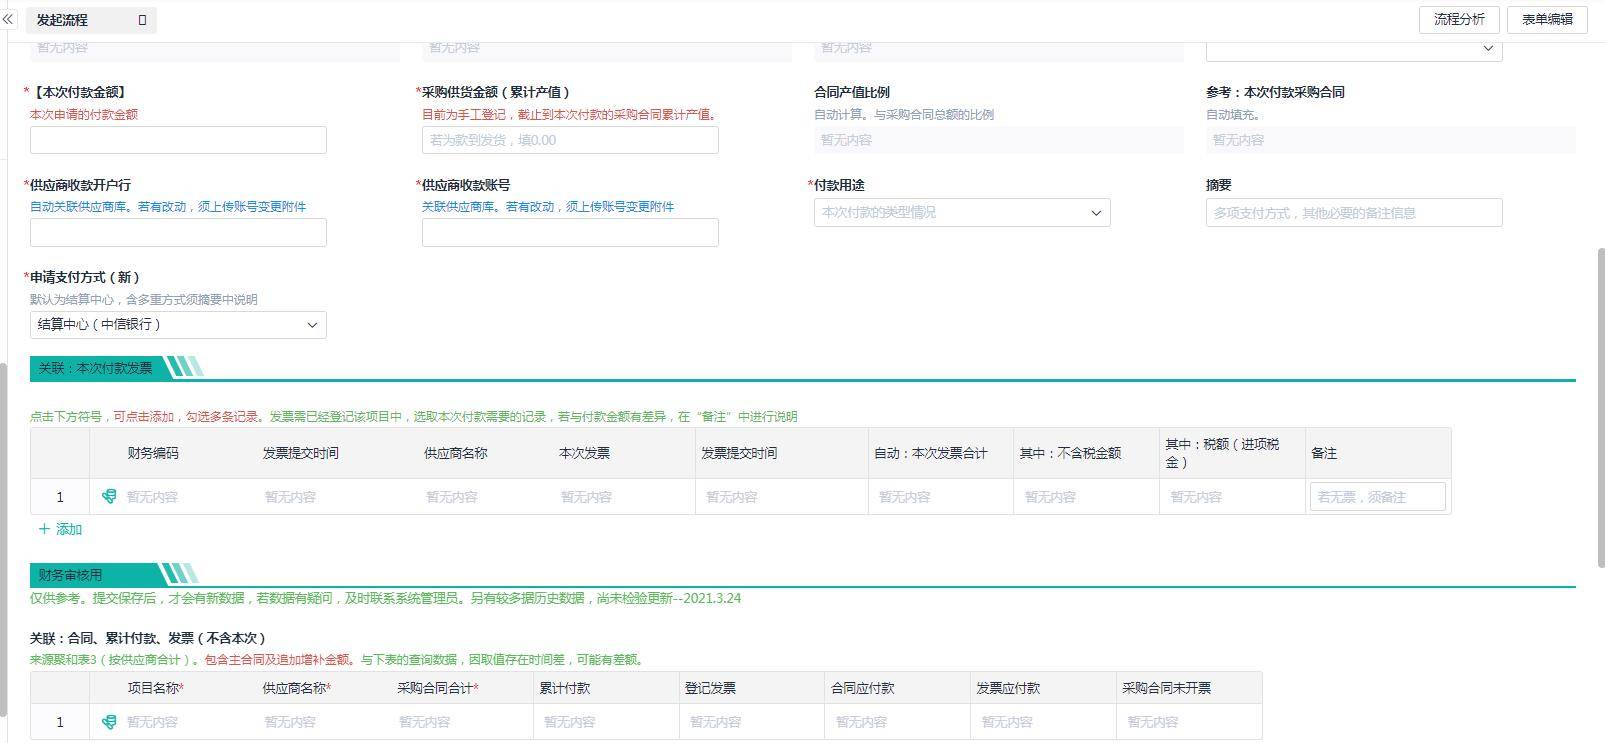1605x743 pixels.
Task: Expand the 申请支付方式 dropdown
Action: click(178, 325)
